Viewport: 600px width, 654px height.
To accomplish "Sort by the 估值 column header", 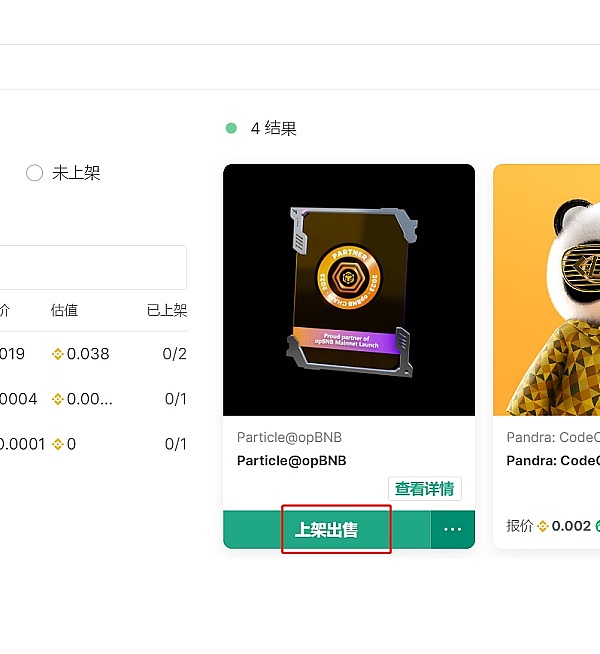I will (x=64, y=310).
